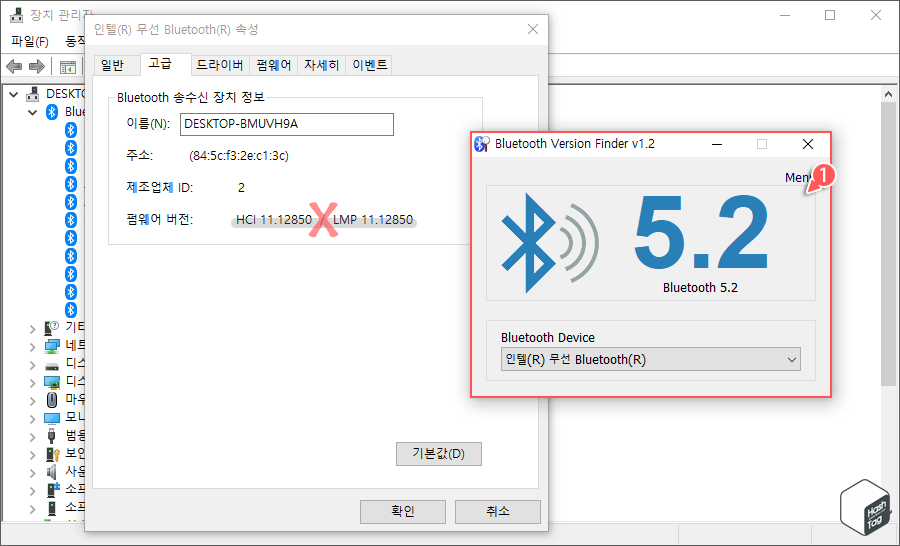
Task: Minimize the Bluetooth Version Finder window
Action: (717, 144)
